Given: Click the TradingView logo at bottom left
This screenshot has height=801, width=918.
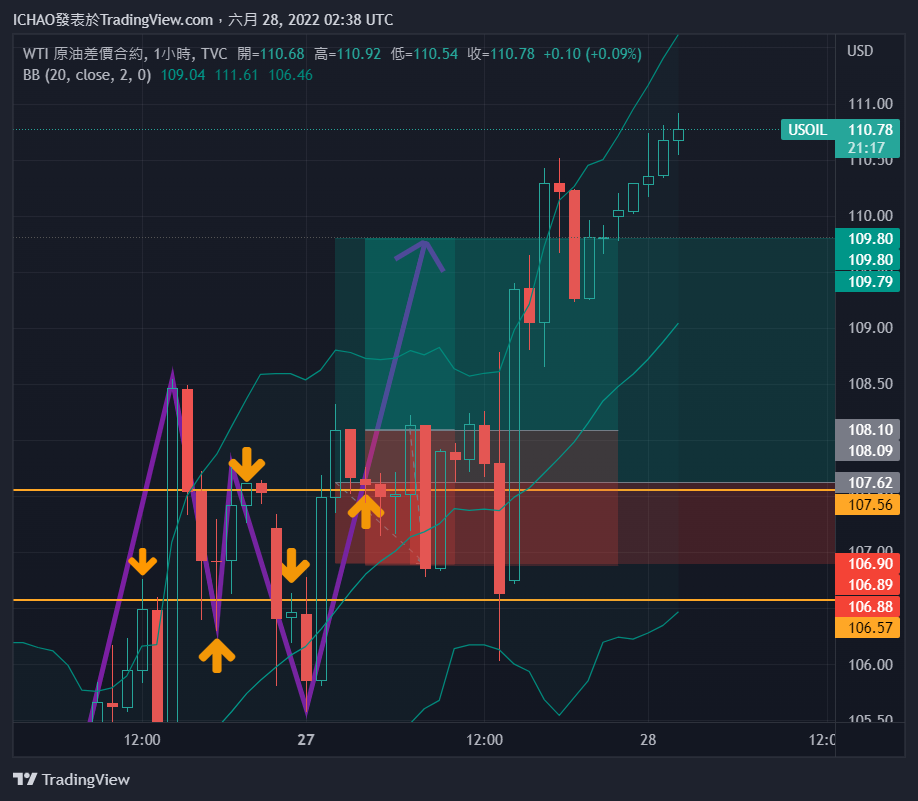Looking at the screenshot, I should coord(71,779).
